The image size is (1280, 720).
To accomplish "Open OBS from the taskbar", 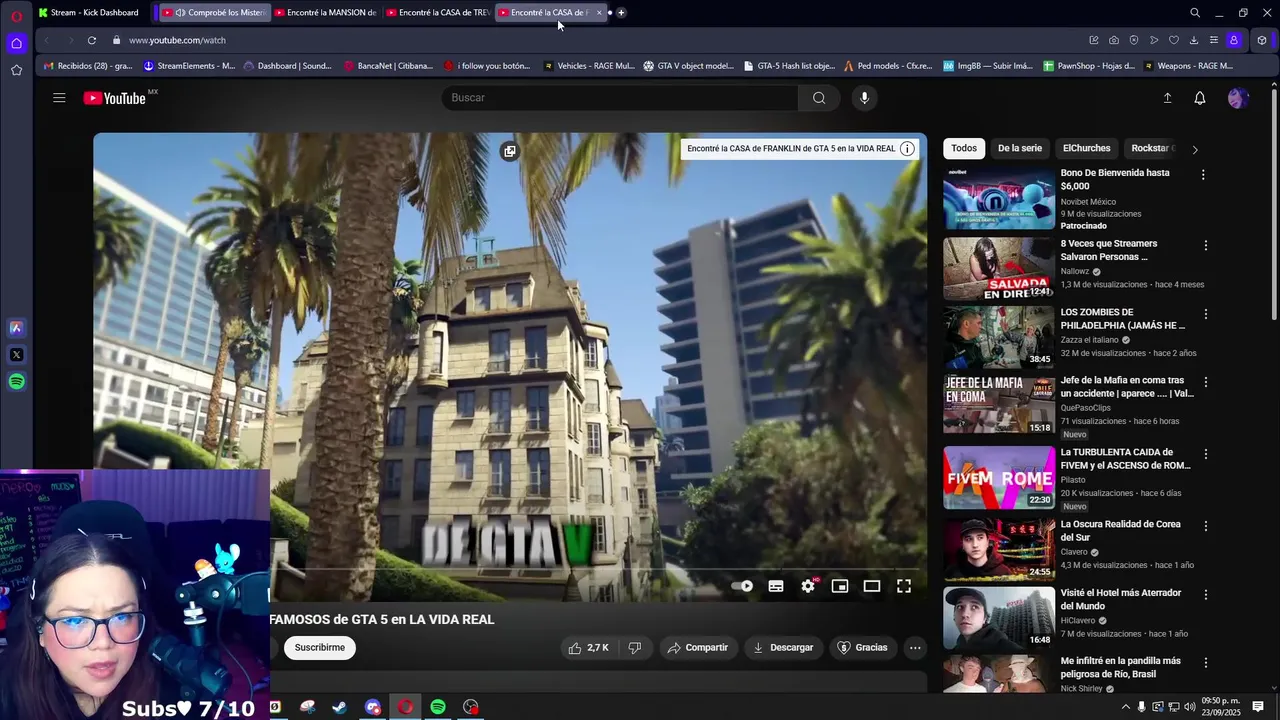I will pos(471,707).
